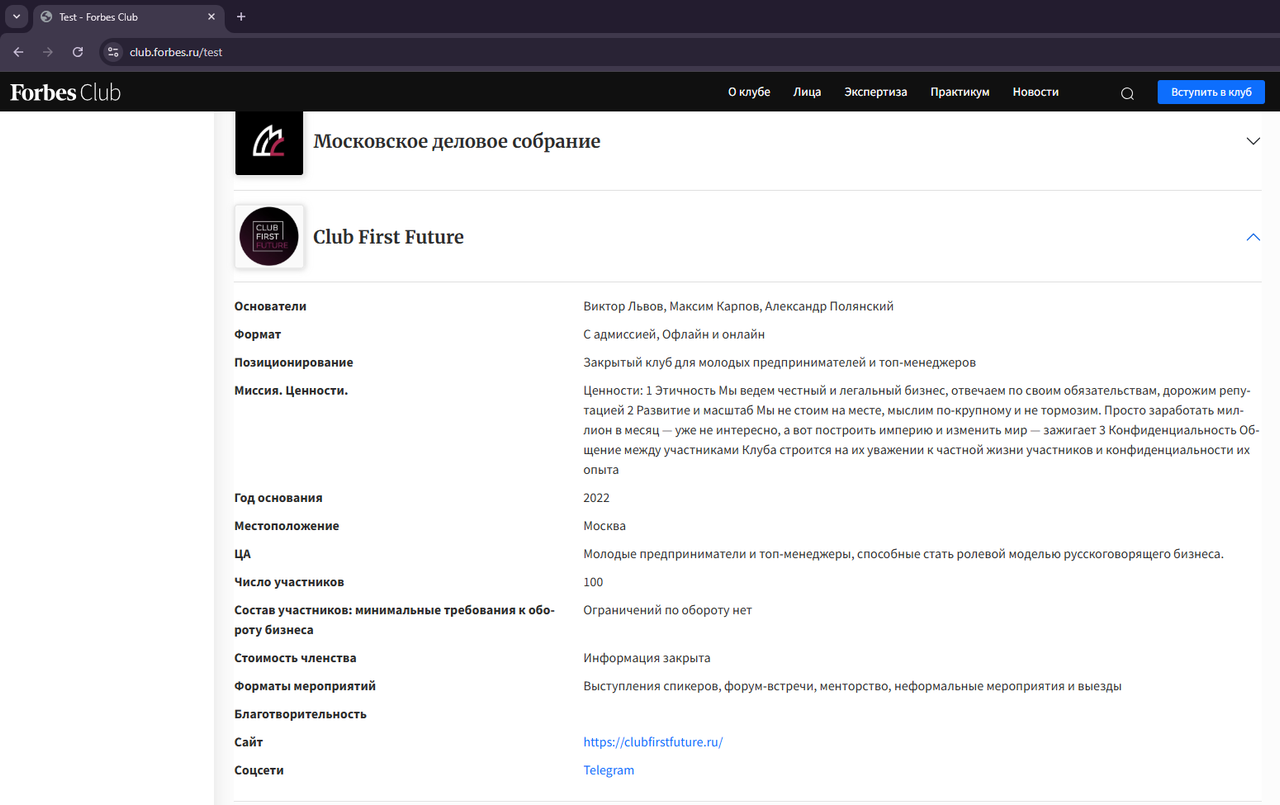Click the Сайт label
The image size is (1280, 805).
[249, 742]
